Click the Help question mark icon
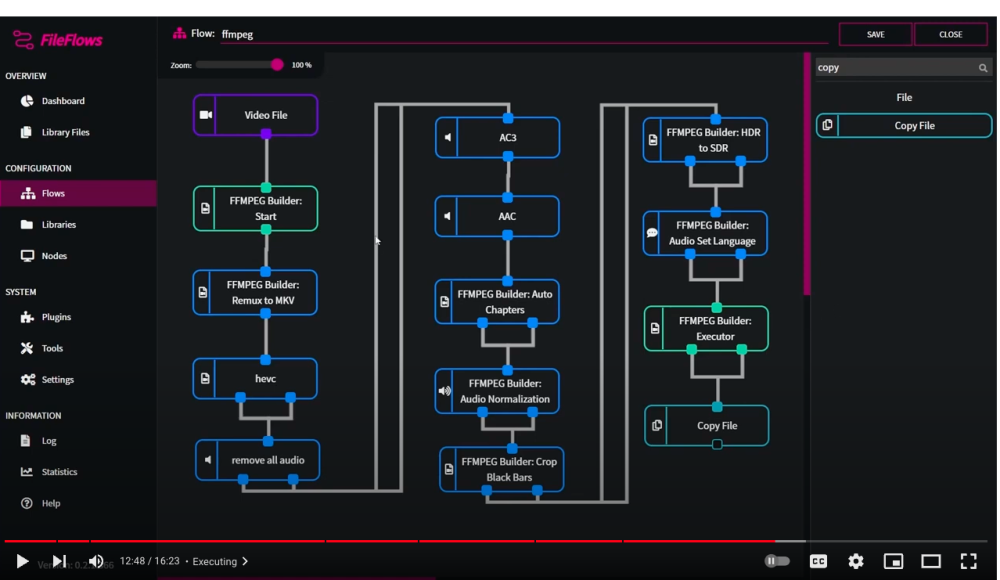This screenshot has height=580, width=1000. pyautogui.click(x=26, y=503)
